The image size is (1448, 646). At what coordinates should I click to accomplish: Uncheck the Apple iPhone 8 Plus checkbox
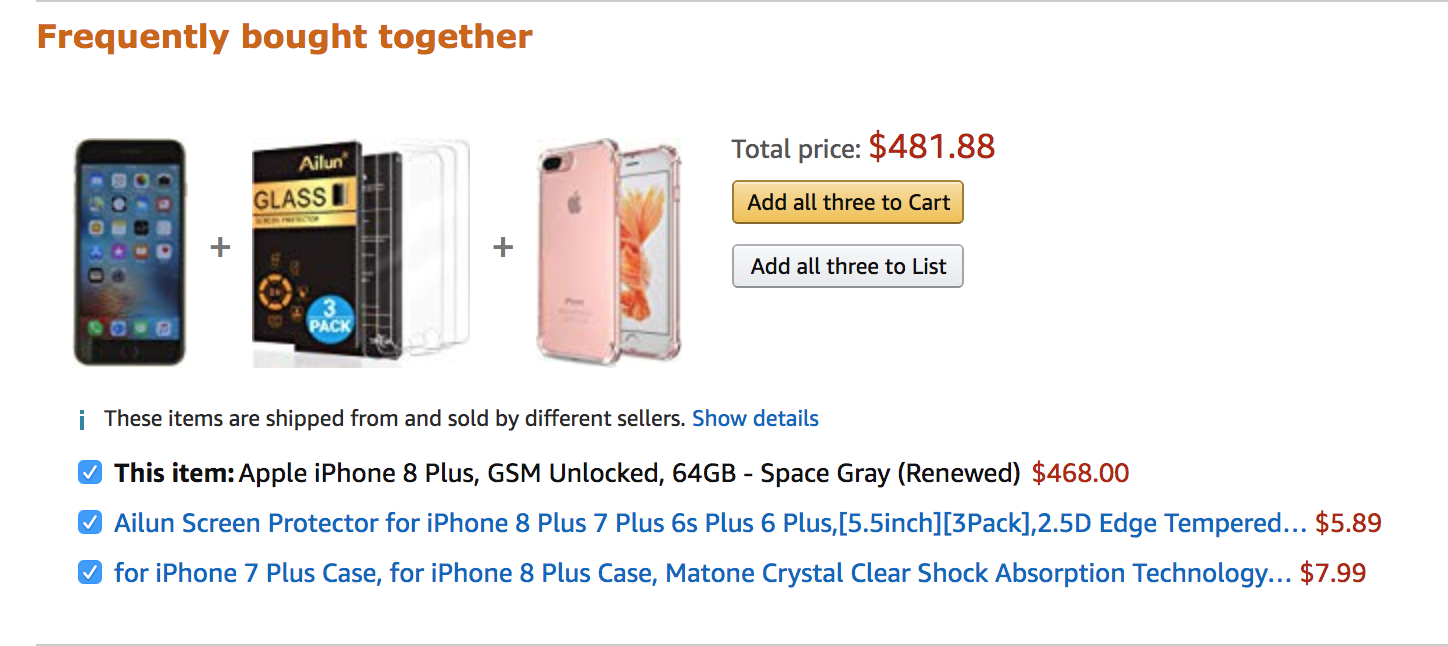(x=90, y=472)
